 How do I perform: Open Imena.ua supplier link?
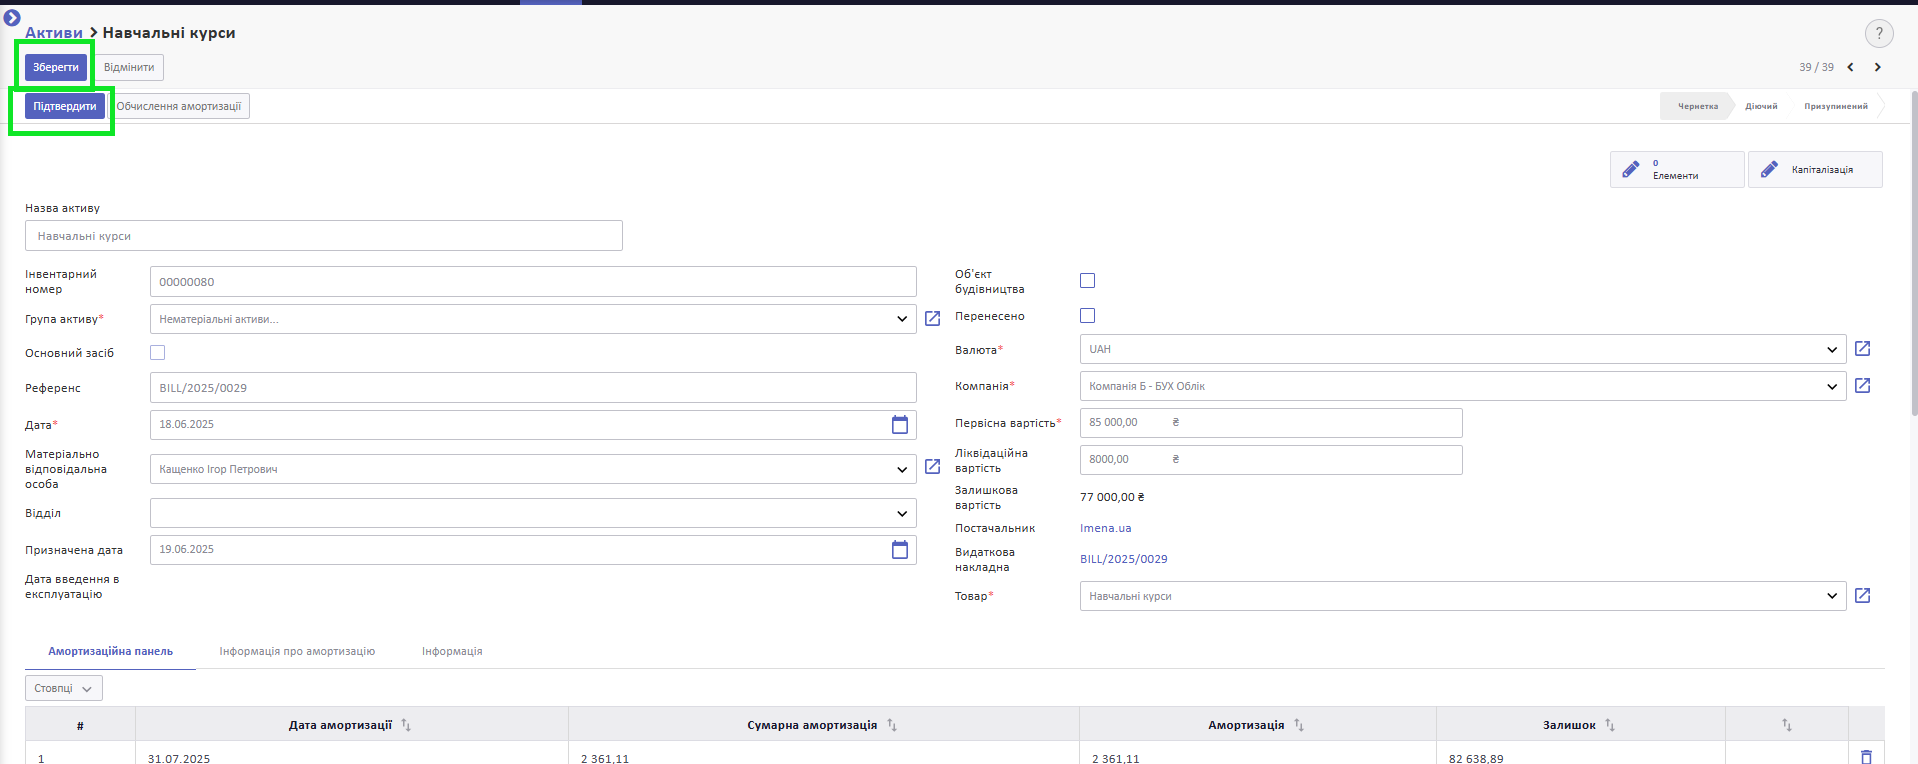click(x=1106, y=528)
